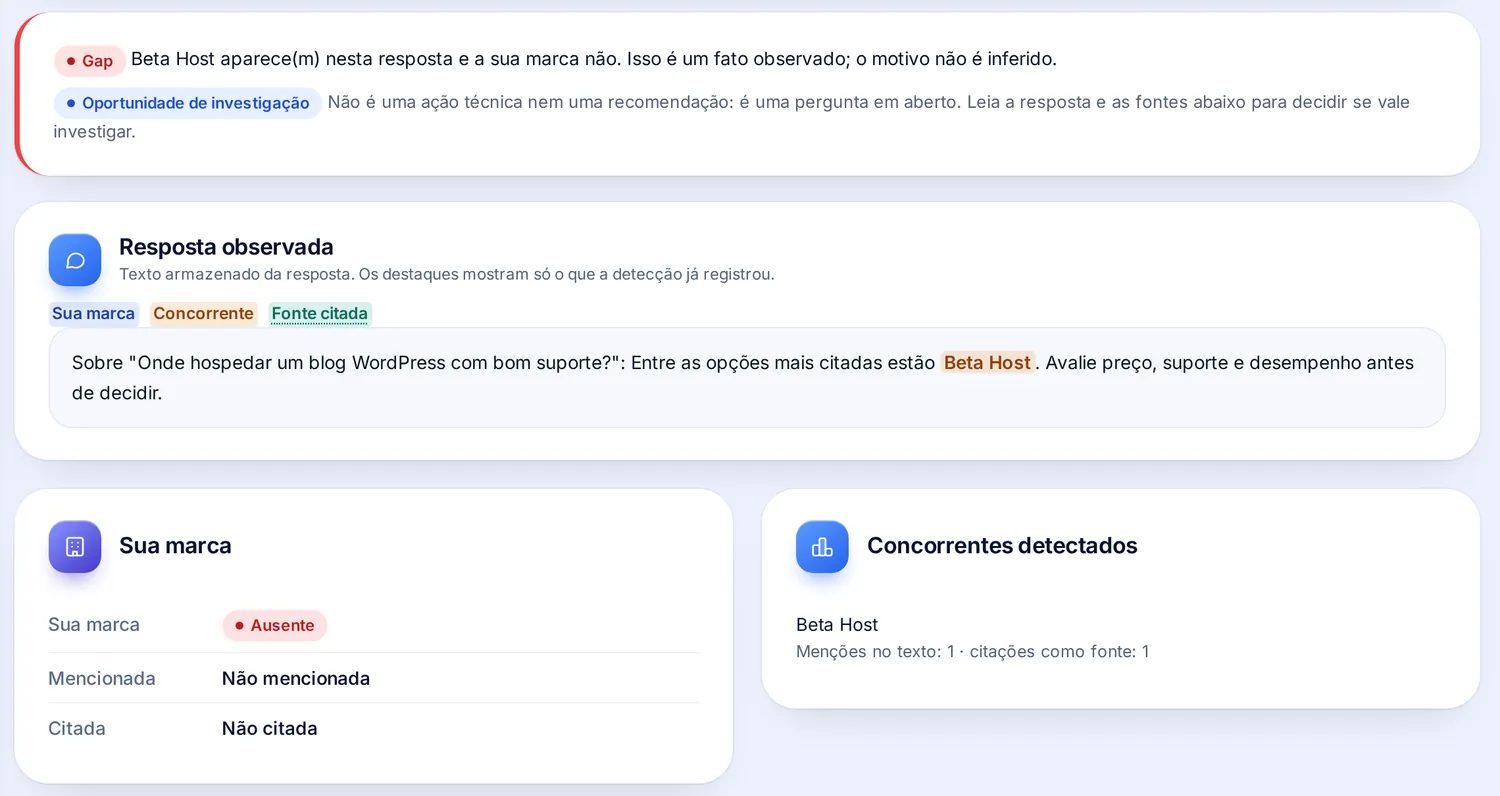Viewport: 1500px width, 796px height.
Task: Click the bar chart icon beside Concorrentes detectados
Action: [x=822, y=547]
